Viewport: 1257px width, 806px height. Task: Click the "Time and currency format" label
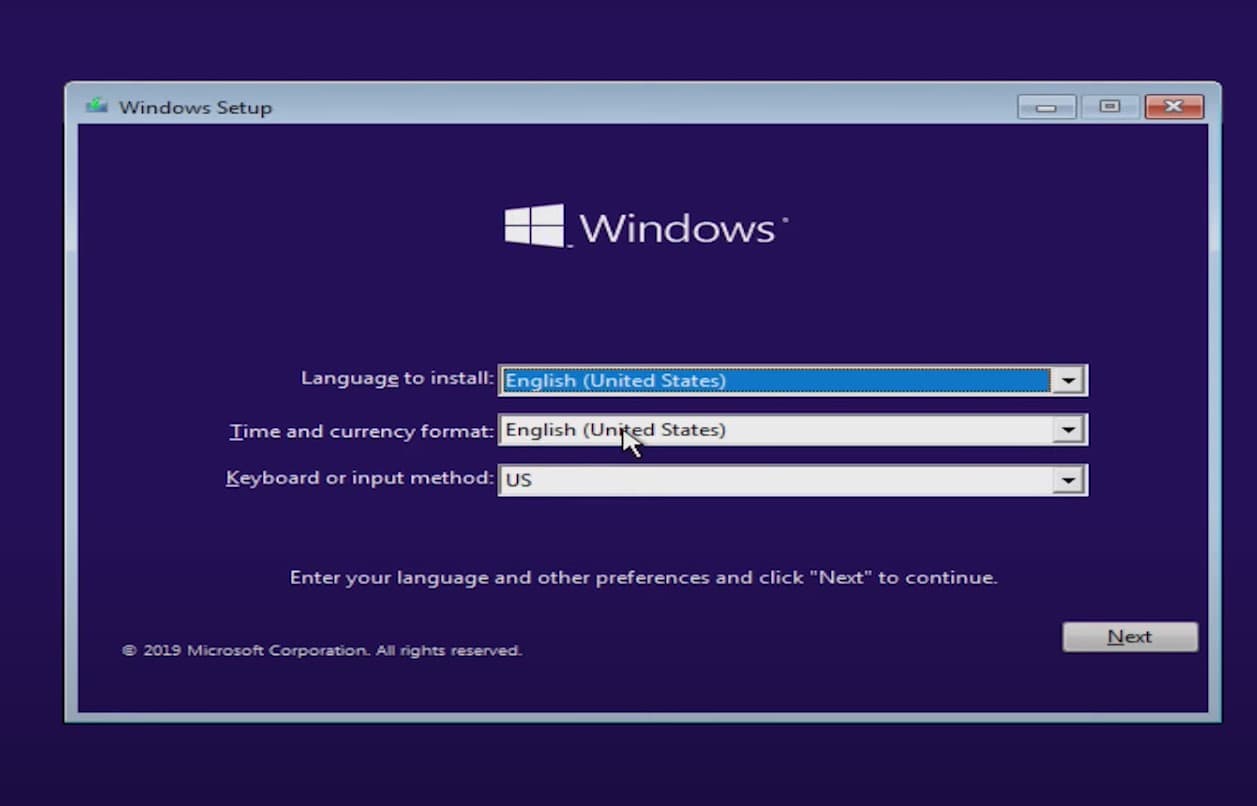(361, 431)
